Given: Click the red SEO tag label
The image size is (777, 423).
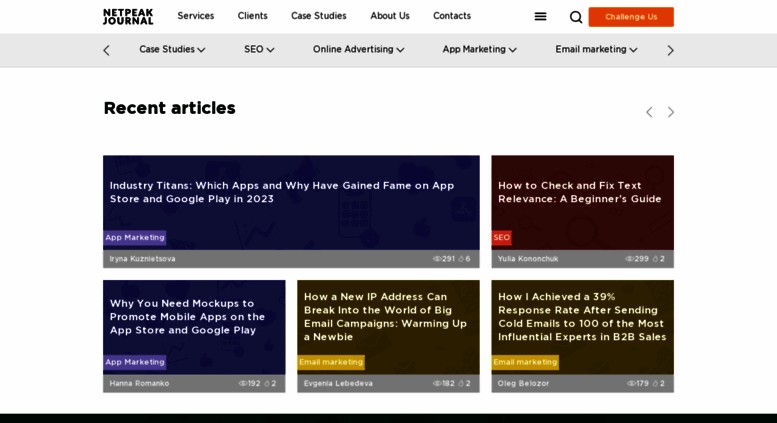Looking at the screenshot, I should [501, 237].
